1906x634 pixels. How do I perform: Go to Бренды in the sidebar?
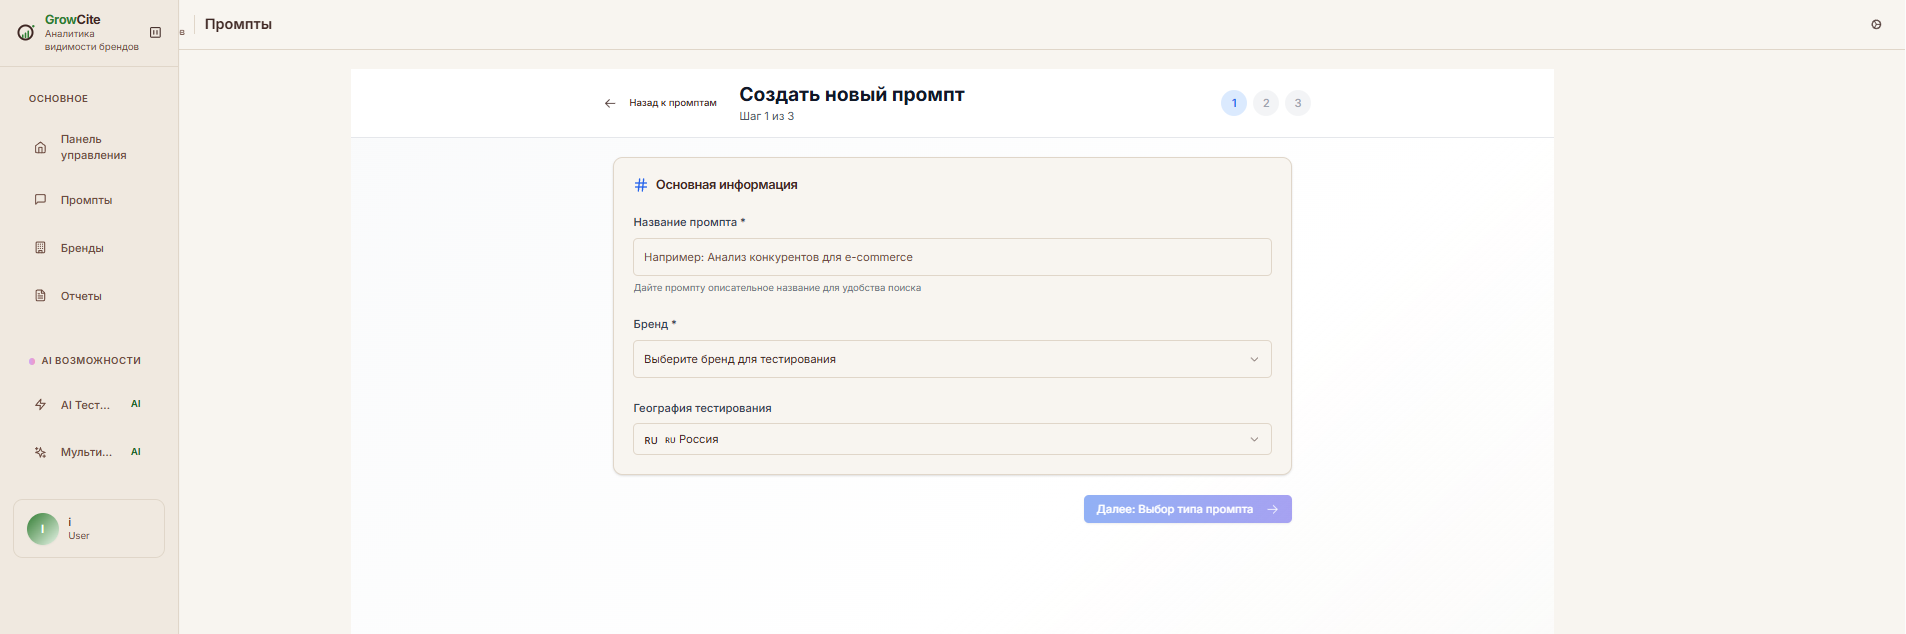coord(82,248)
